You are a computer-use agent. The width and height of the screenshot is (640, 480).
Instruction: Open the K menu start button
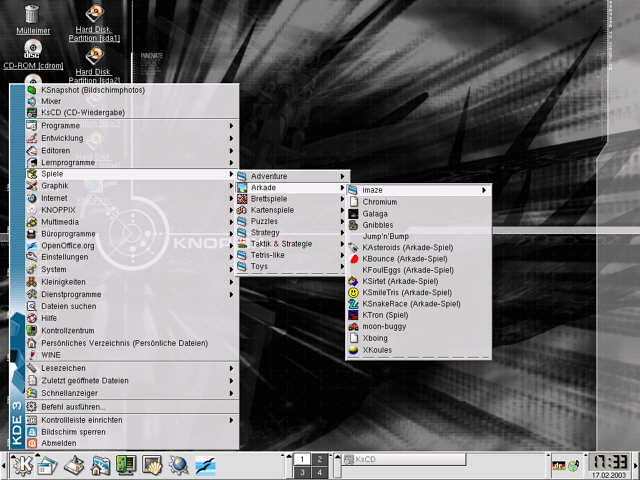tap(22, 465)
